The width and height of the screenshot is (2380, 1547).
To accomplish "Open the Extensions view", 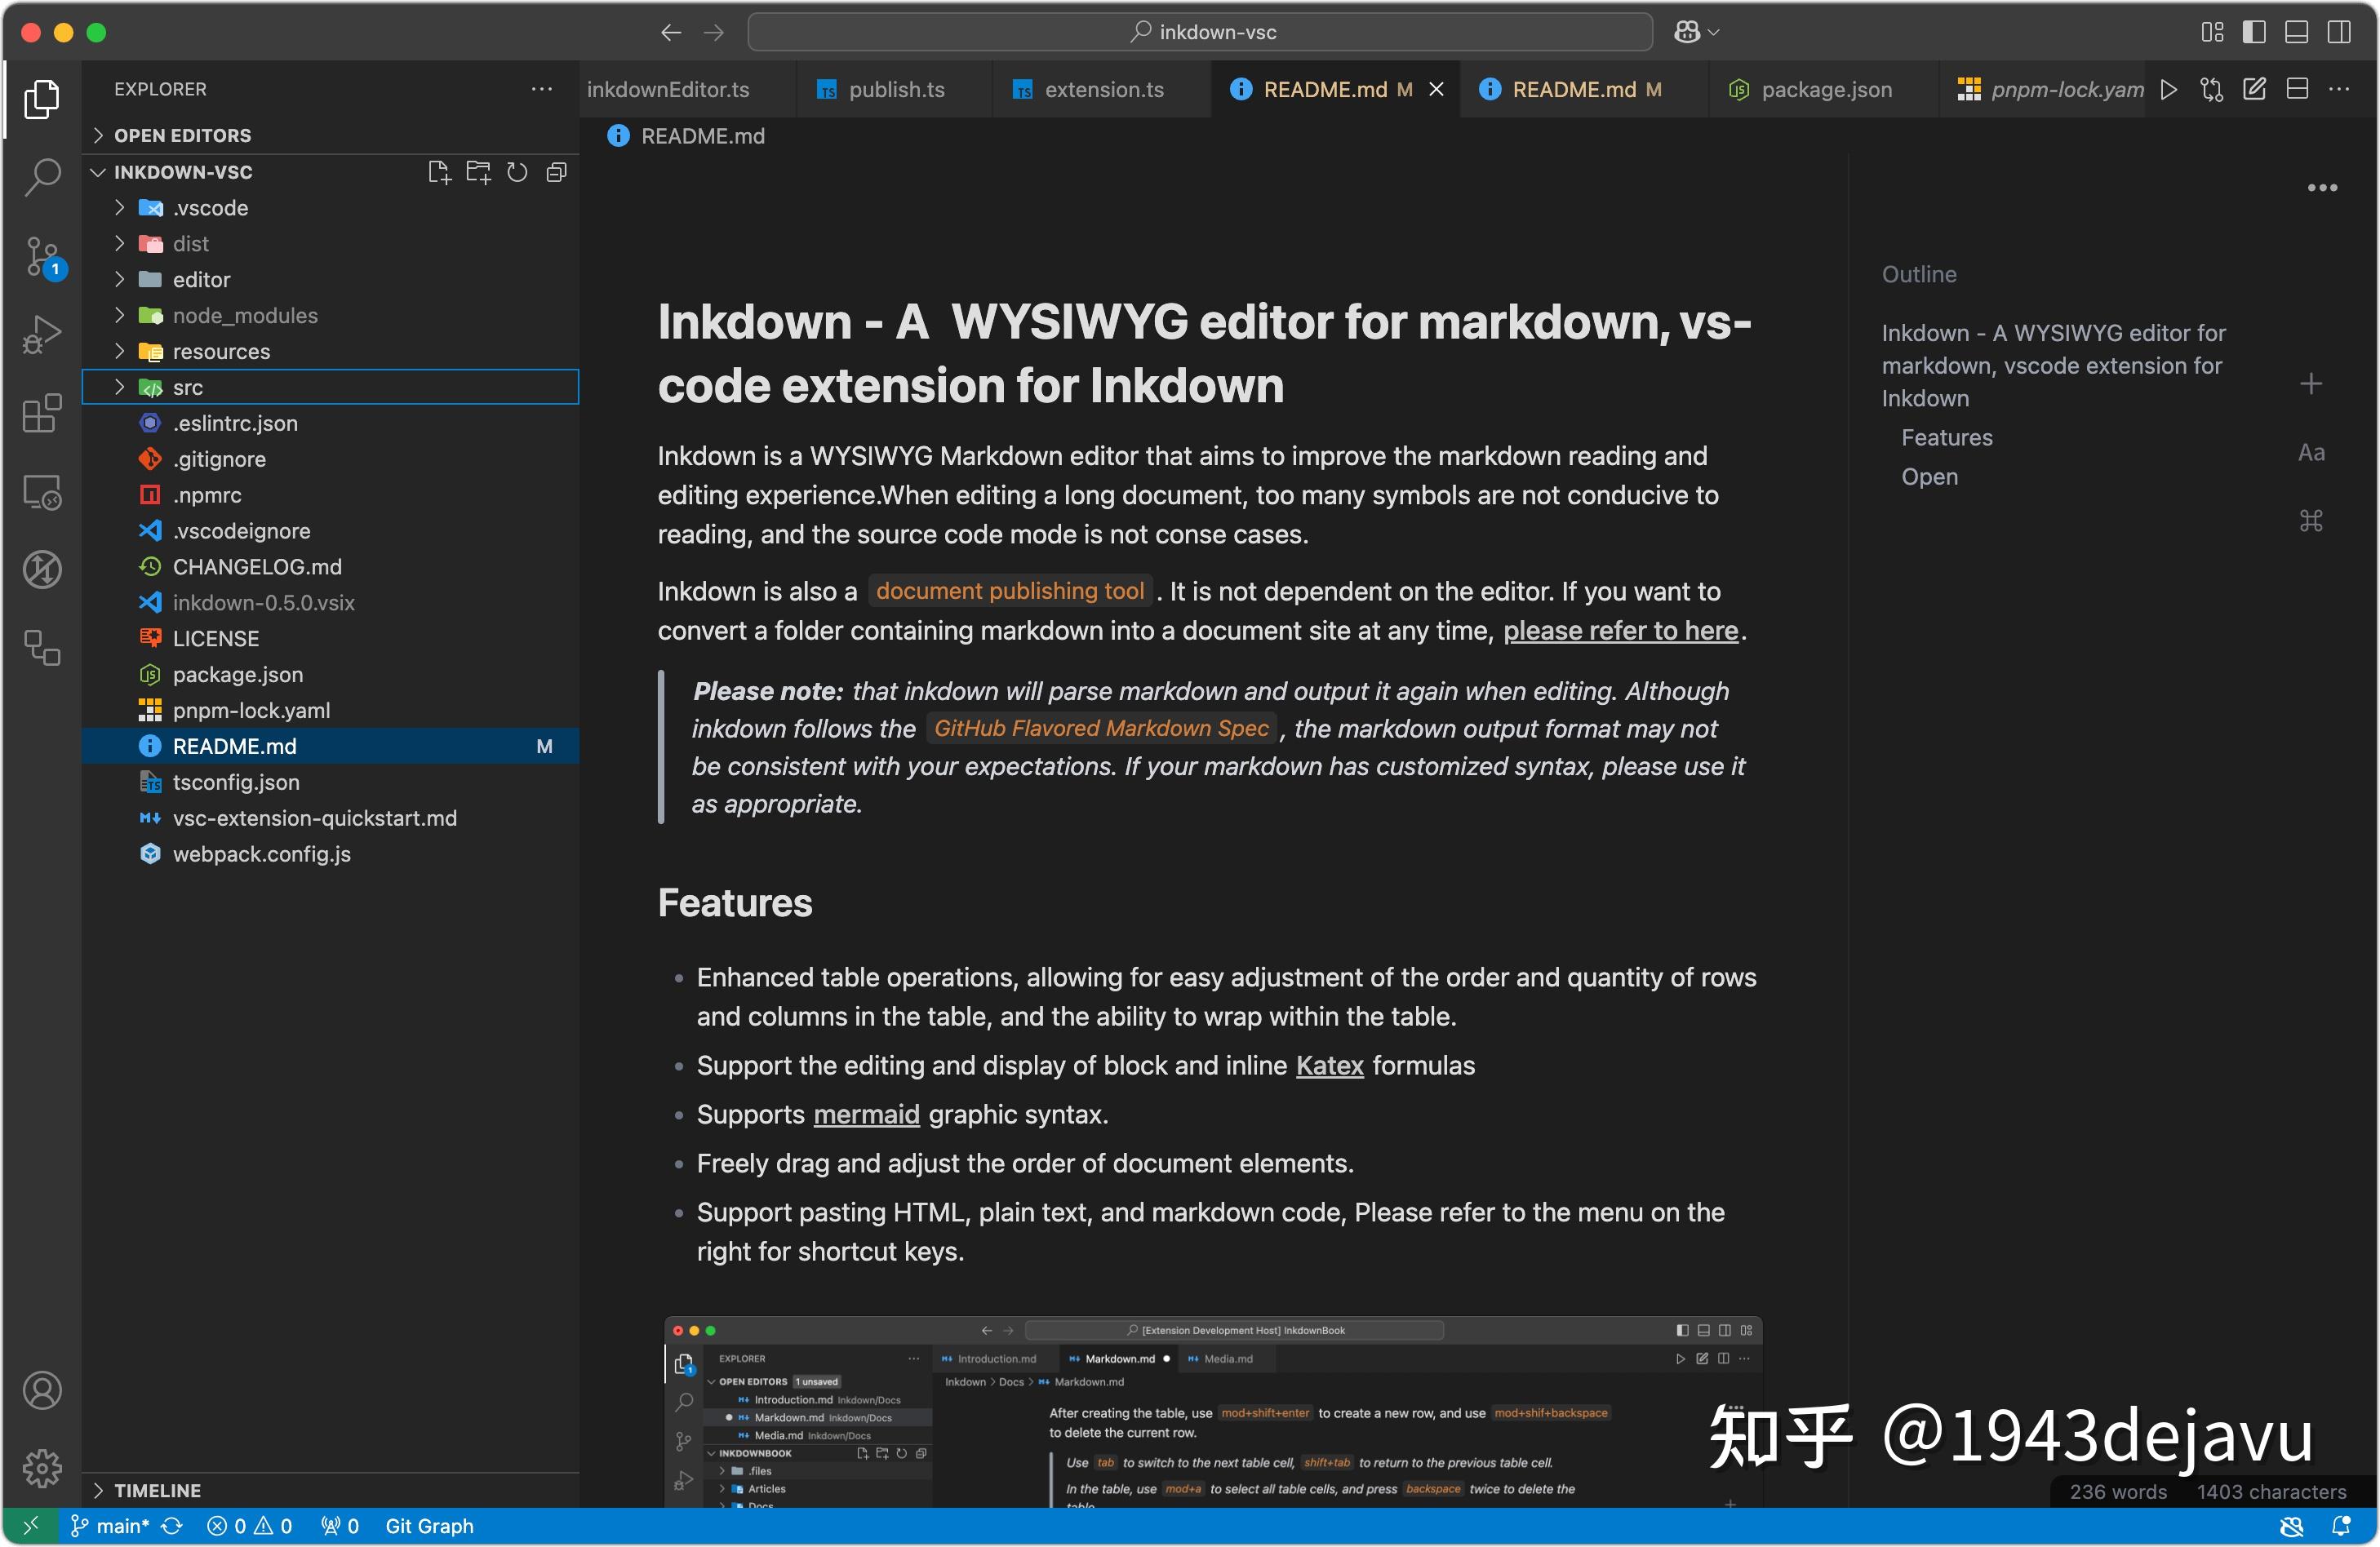I will coord(42,413).
